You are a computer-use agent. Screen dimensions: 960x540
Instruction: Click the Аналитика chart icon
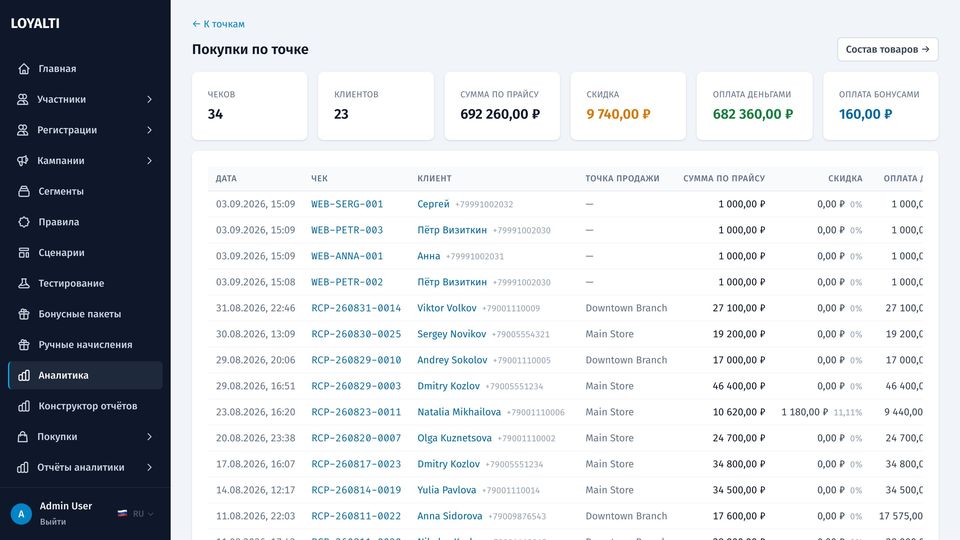24,375
